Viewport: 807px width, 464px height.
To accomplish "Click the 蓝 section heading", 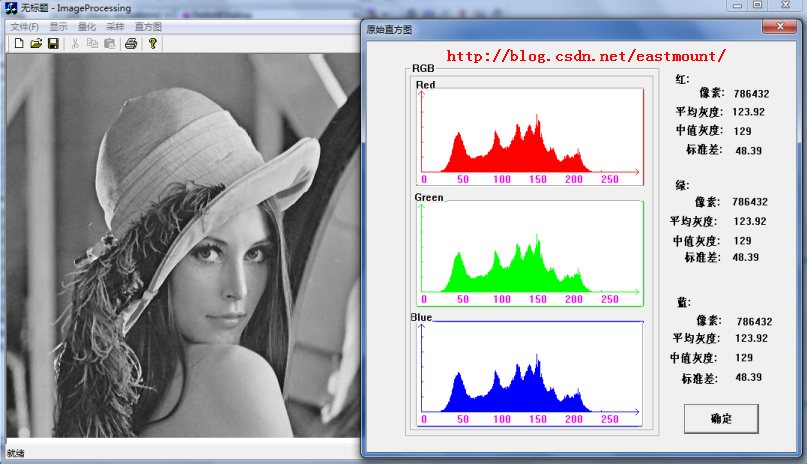I will [x=683, y=302].
